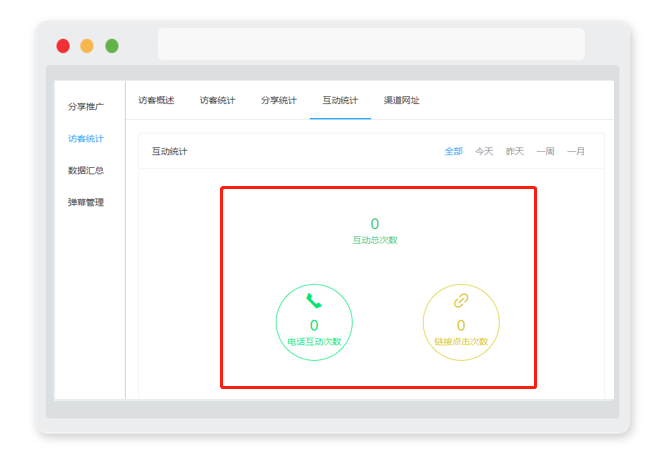Filter statistics by 全部
This screenshot has height=460, width=660.
click(x=454, y=151)
